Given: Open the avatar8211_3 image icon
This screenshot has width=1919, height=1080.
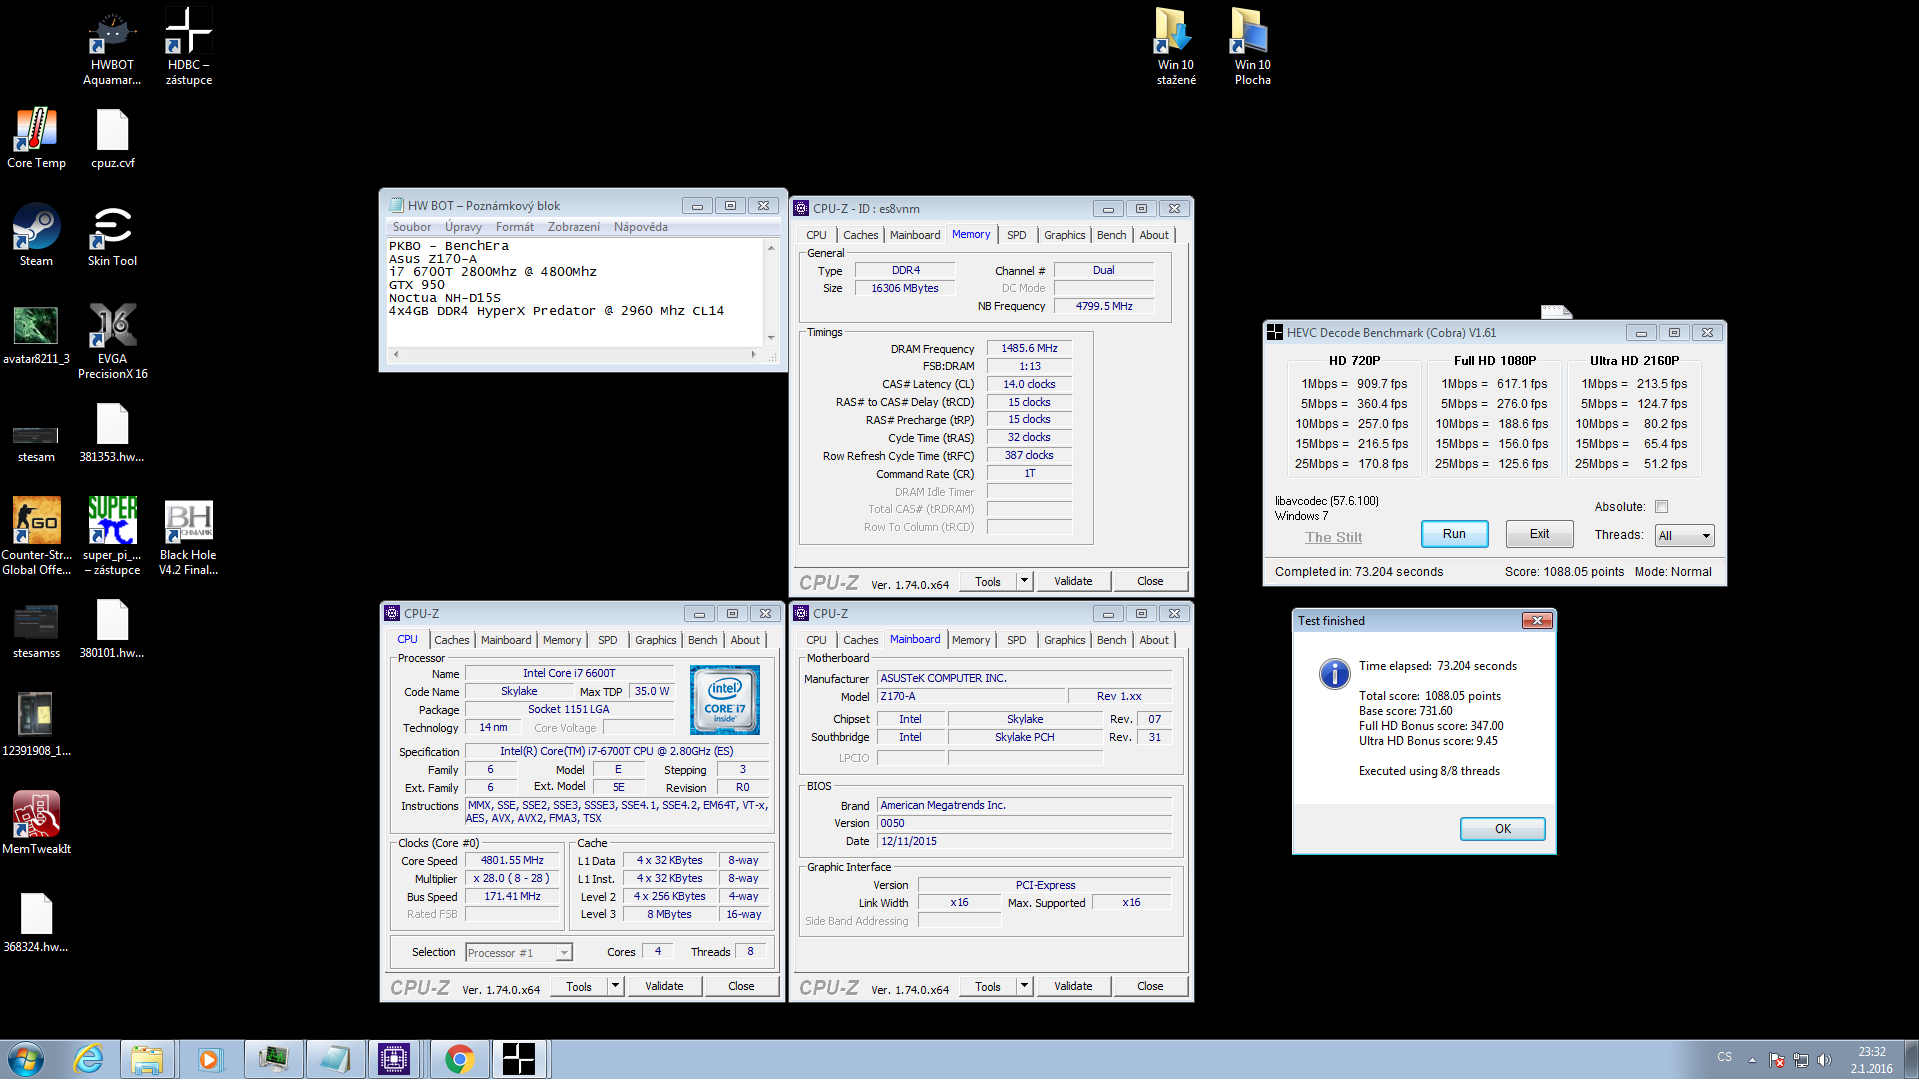Looking at the screenshot, I should pyautogui.click(x=36, y=334).
